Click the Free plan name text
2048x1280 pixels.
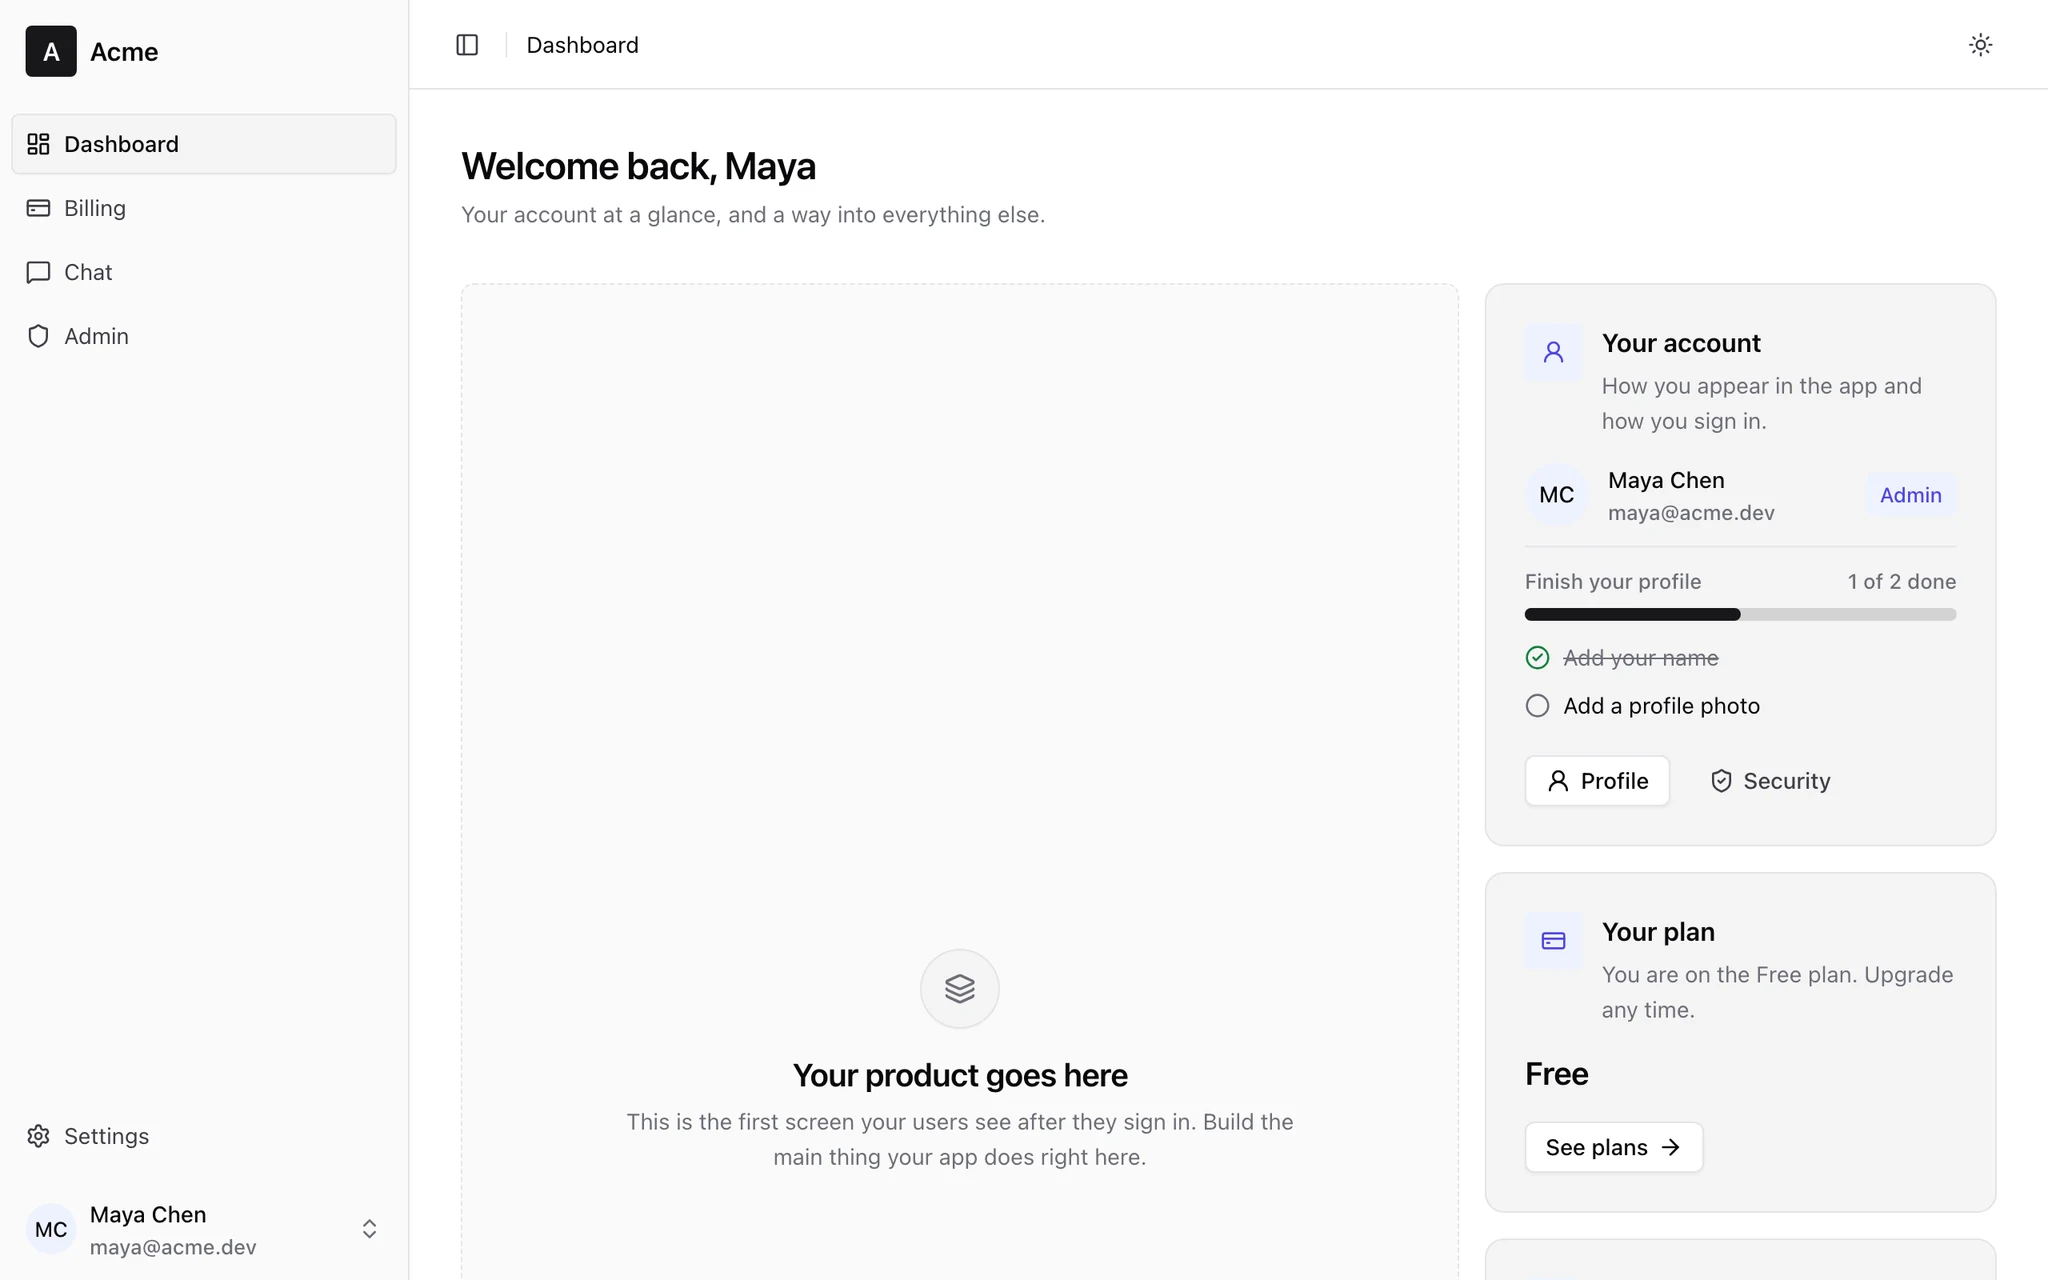(1556, 1074)
